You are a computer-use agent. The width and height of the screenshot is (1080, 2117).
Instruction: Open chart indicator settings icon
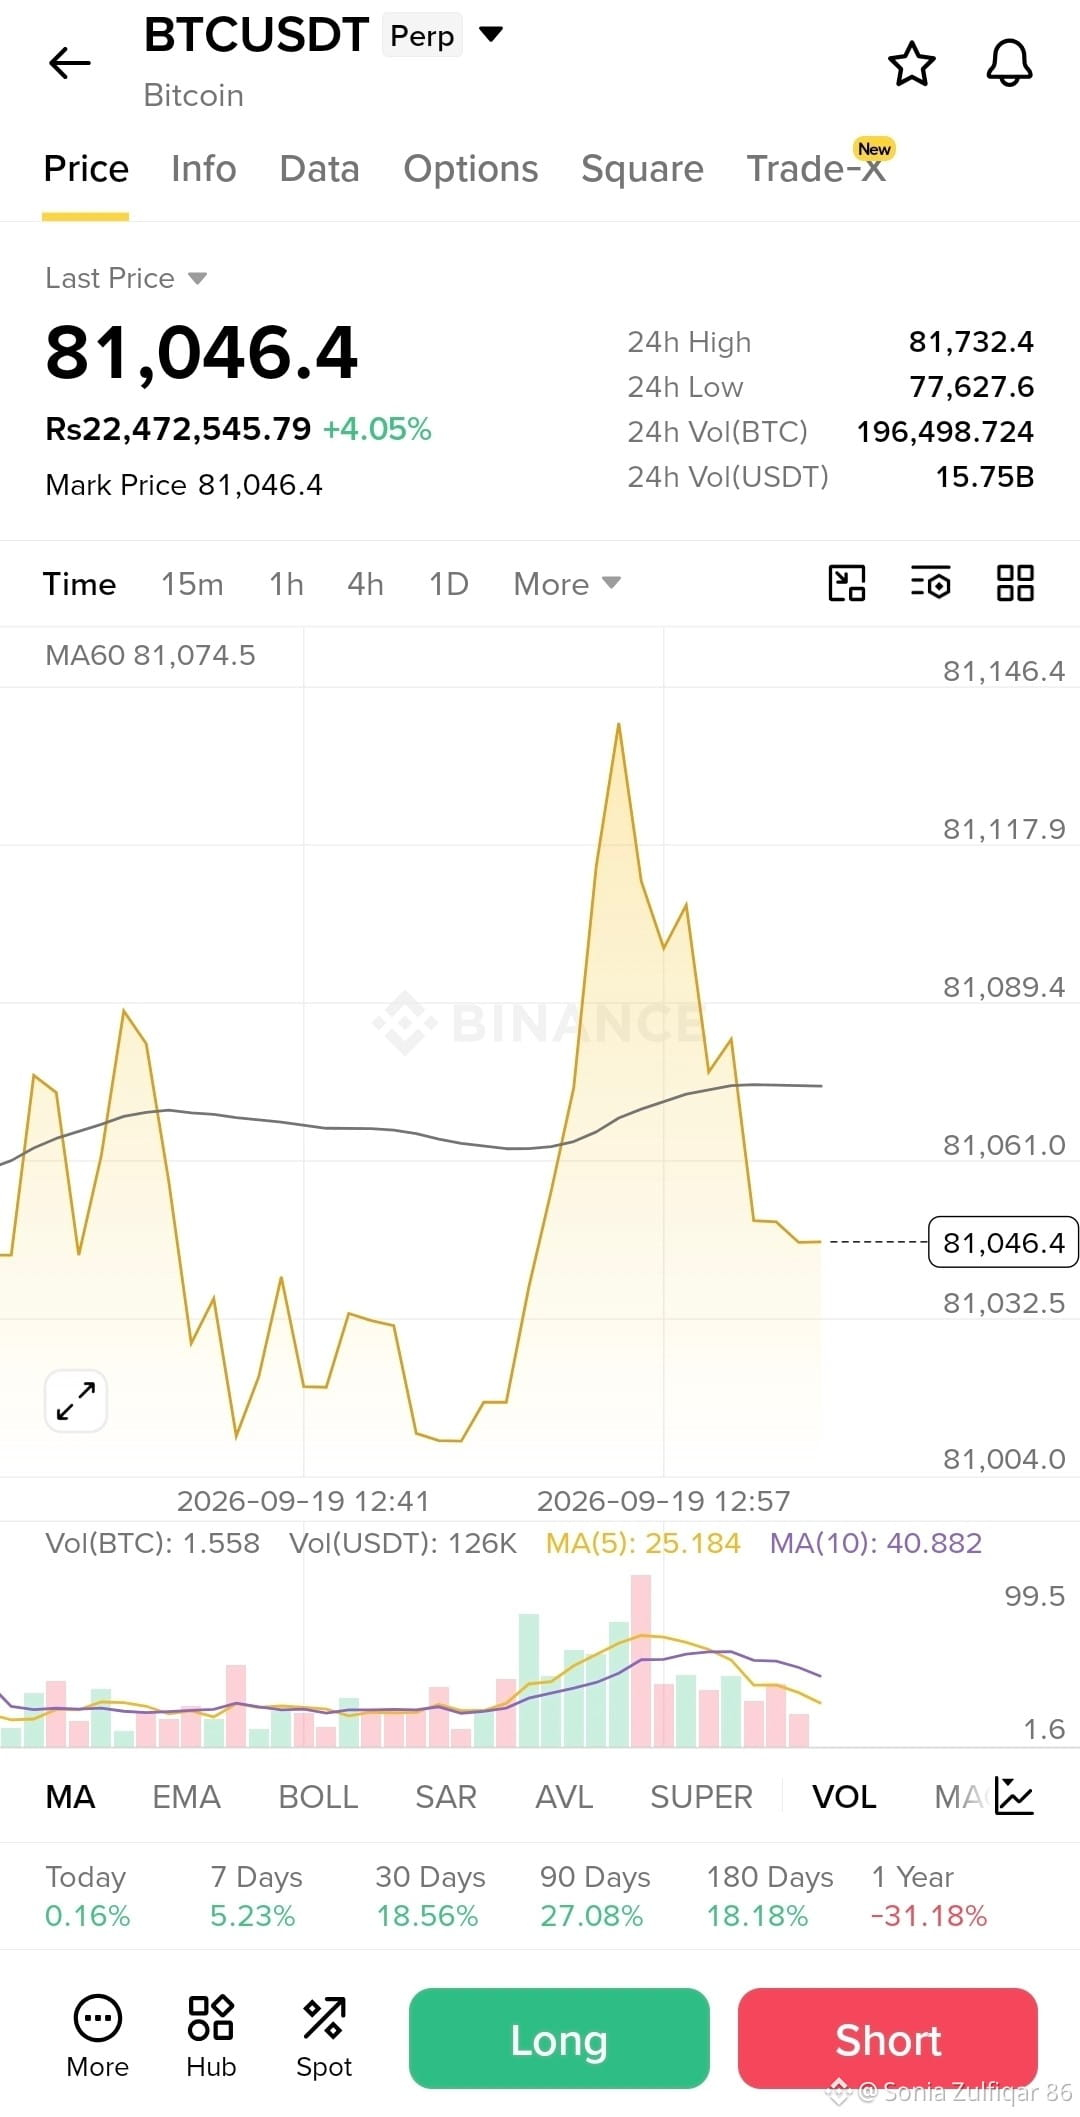pyautogui.click(x=930, y=583)
